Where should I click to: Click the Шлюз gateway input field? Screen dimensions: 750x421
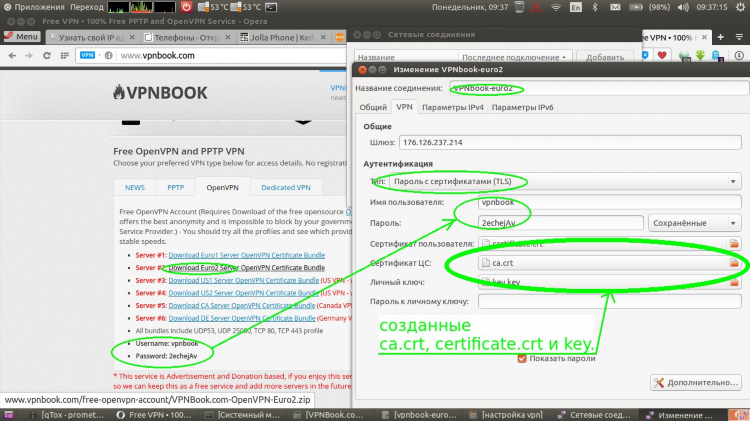pyautogui.click(x=570, y=142)
